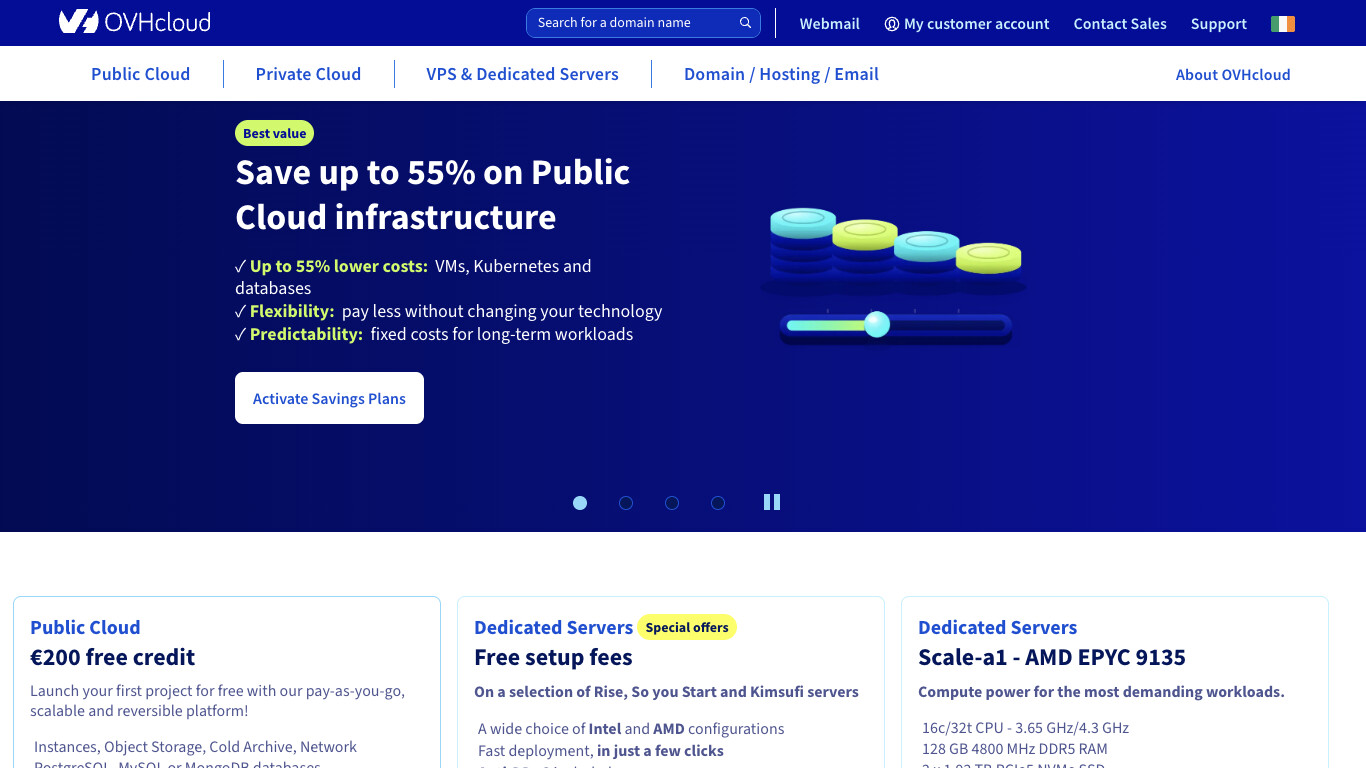Click Activate Savings Plans button
This screenshot has height=768, width=1366.
click(x=329, y=398)
